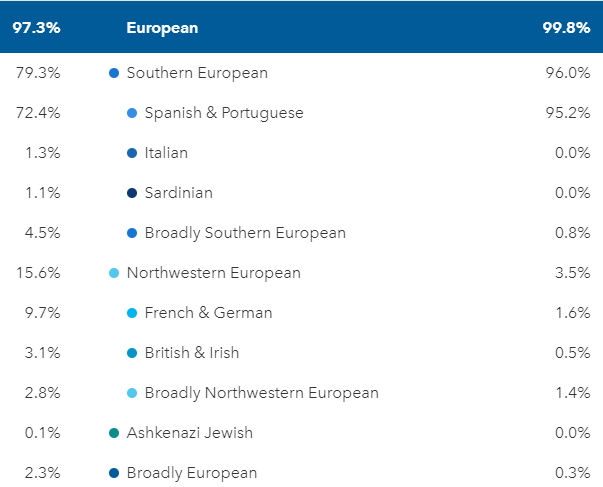Open Broadly Northwestern European entry
This screenshot has width=603, height=487.
(261, 393)
